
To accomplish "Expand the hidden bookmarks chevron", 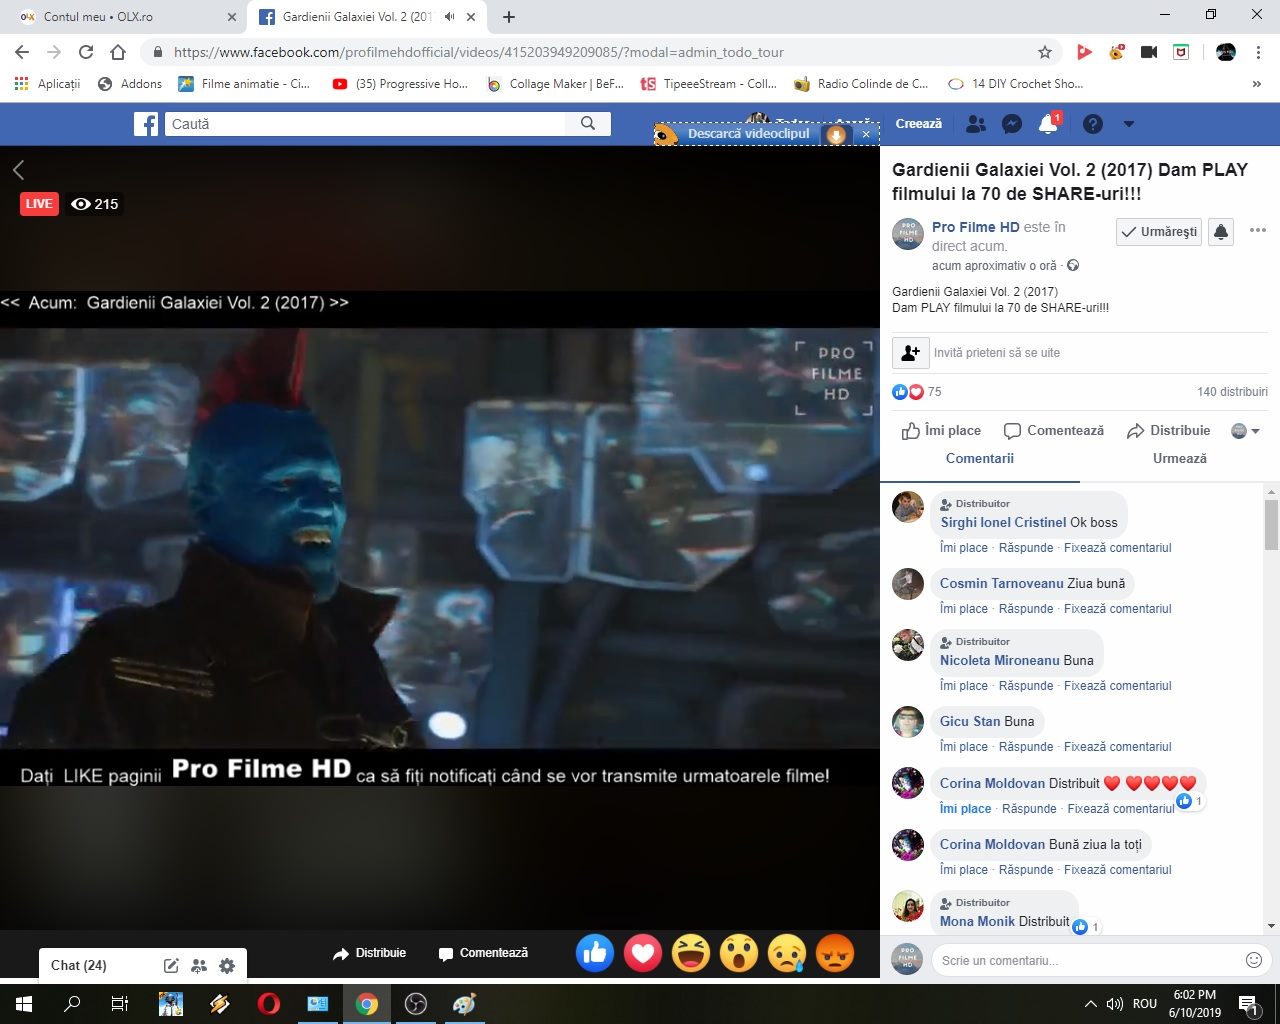I will [1257, 84].
